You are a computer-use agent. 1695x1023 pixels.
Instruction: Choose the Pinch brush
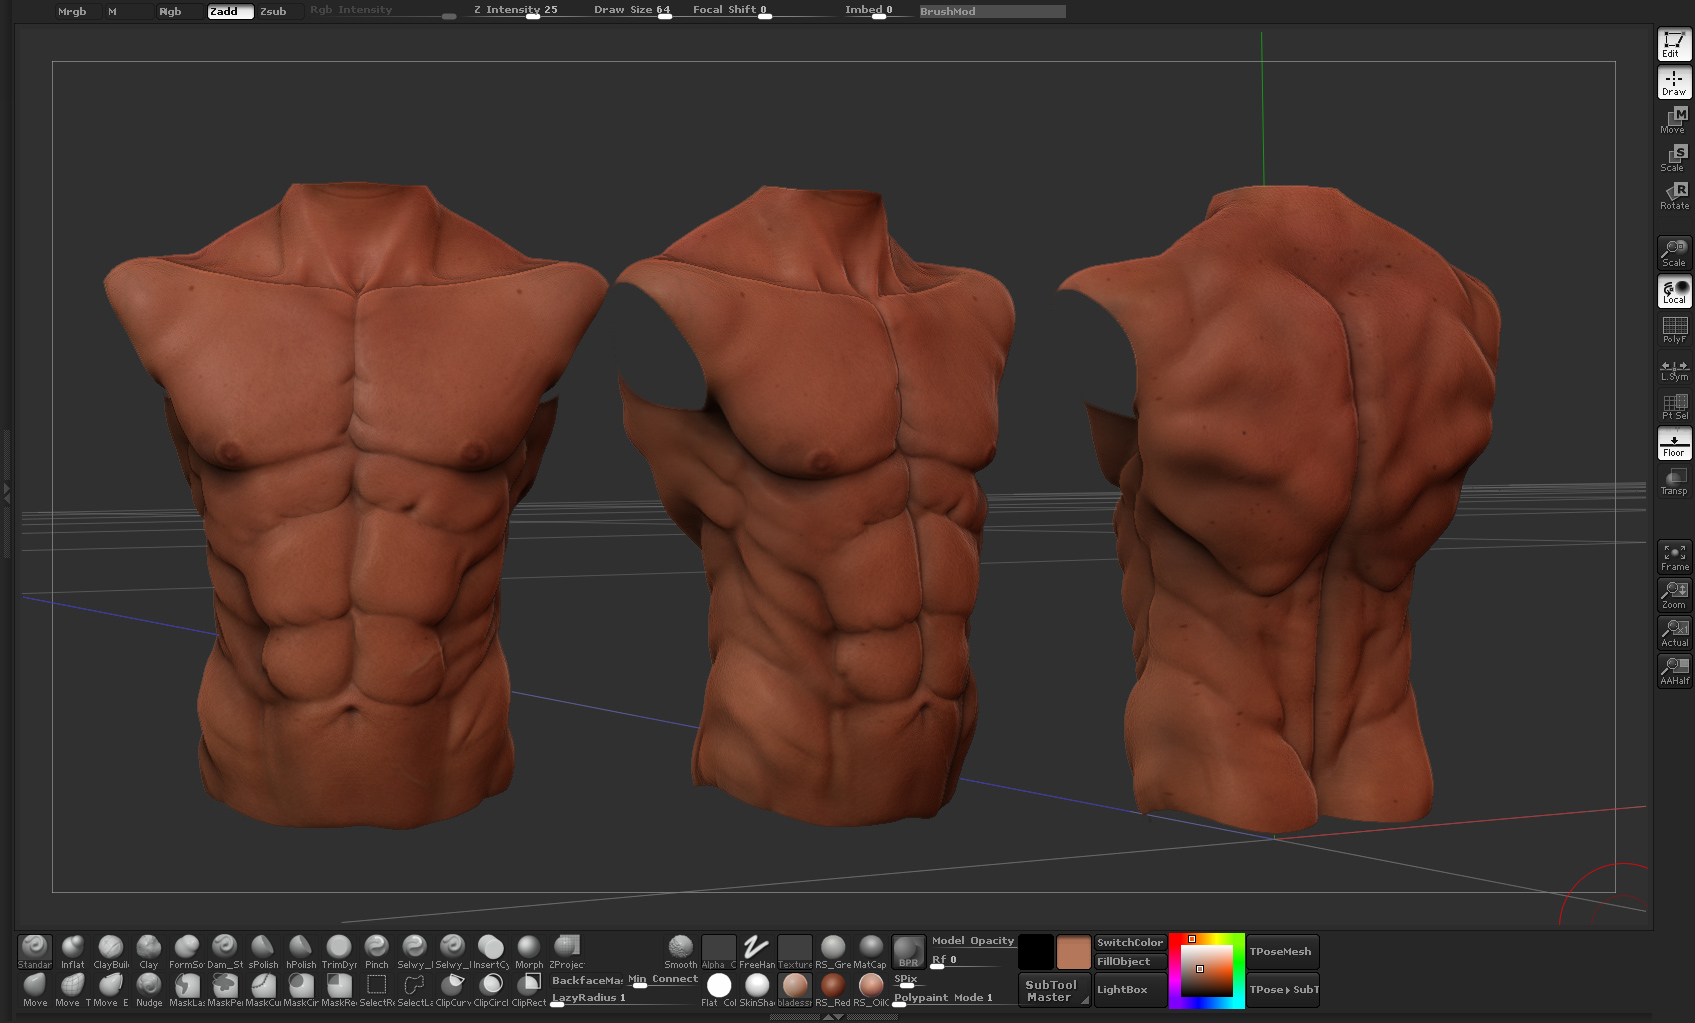(377, 951)
